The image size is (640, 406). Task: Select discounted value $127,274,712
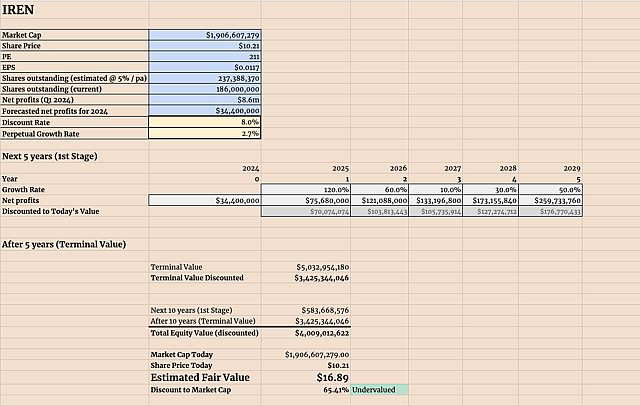[491, 211]
